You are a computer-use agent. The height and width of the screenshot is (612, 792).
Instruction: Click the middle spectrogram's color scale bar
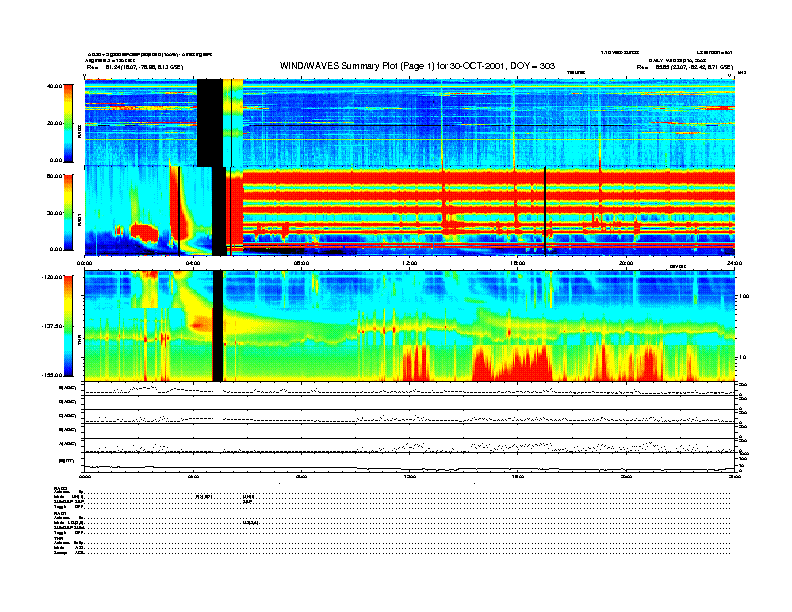68,213
